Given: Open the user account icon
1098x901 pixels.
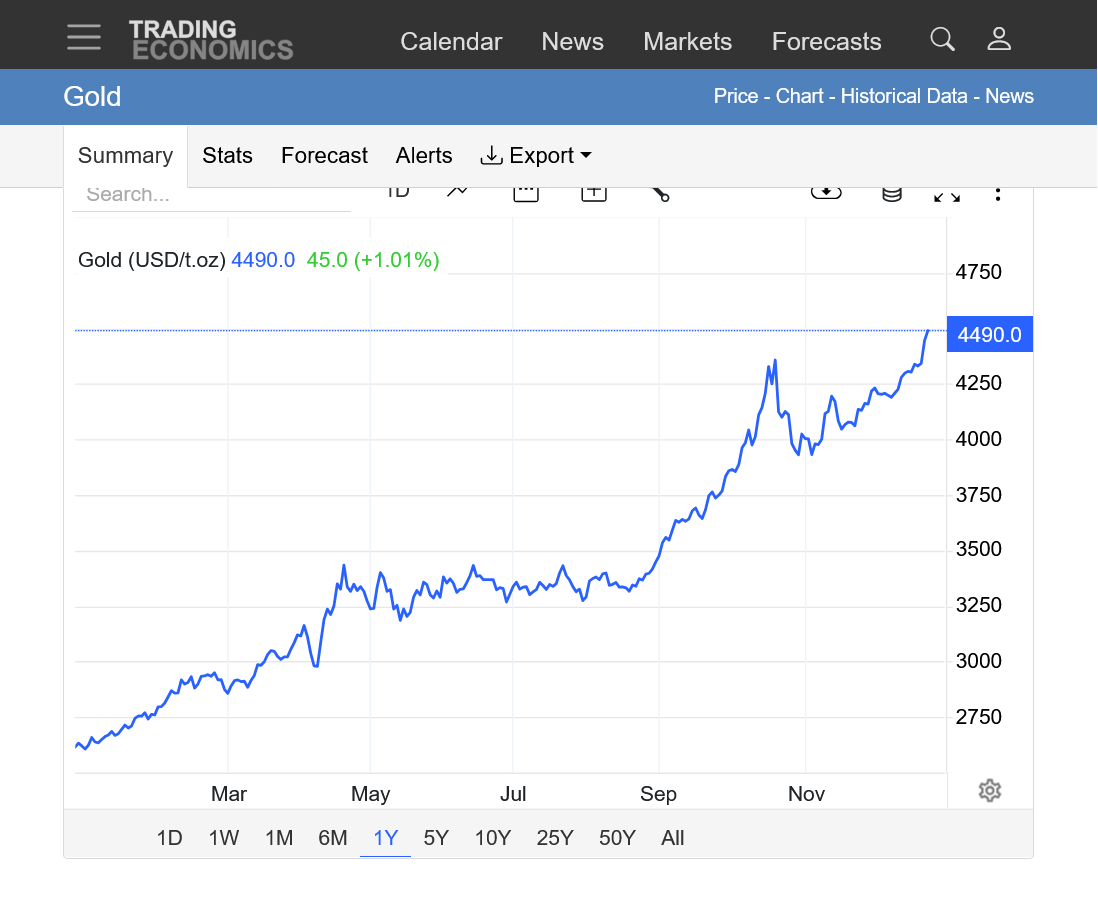Looking at the screenshot, I should tap(999, 39).
